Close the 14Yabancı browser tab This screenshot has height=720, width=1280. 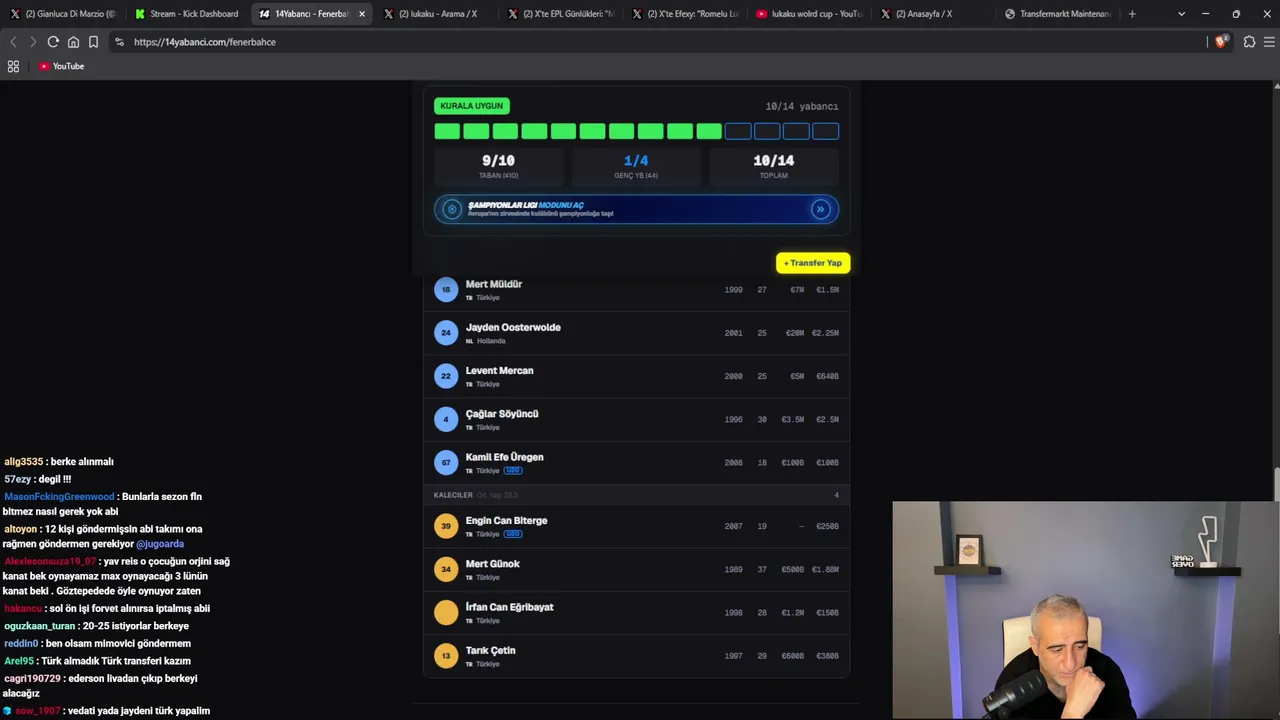point(362,14)
